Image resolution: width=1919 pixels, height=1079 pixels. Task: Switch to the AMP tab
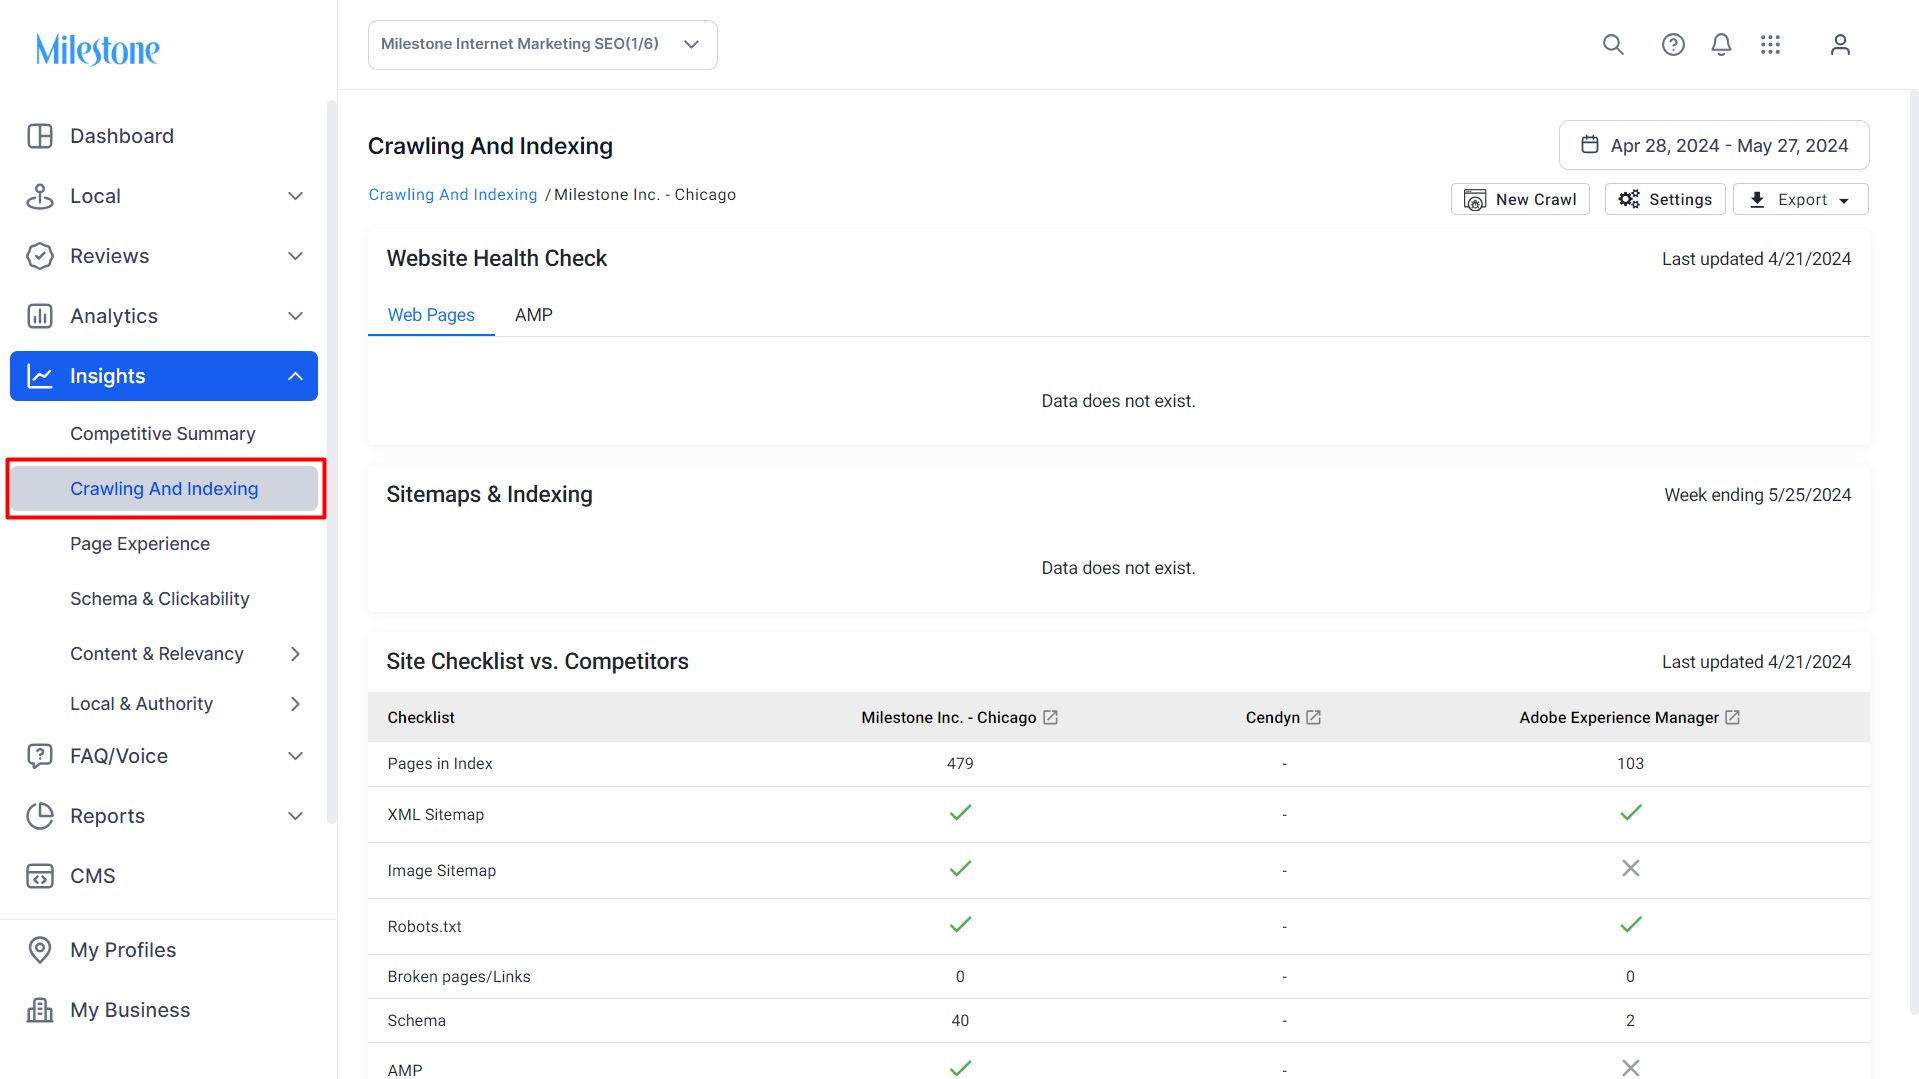tap(534, 315)
